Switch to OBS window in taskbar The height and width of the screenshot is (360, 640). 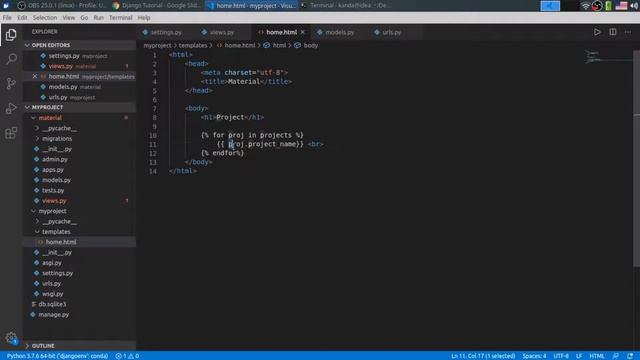click(x=62, y=6)
